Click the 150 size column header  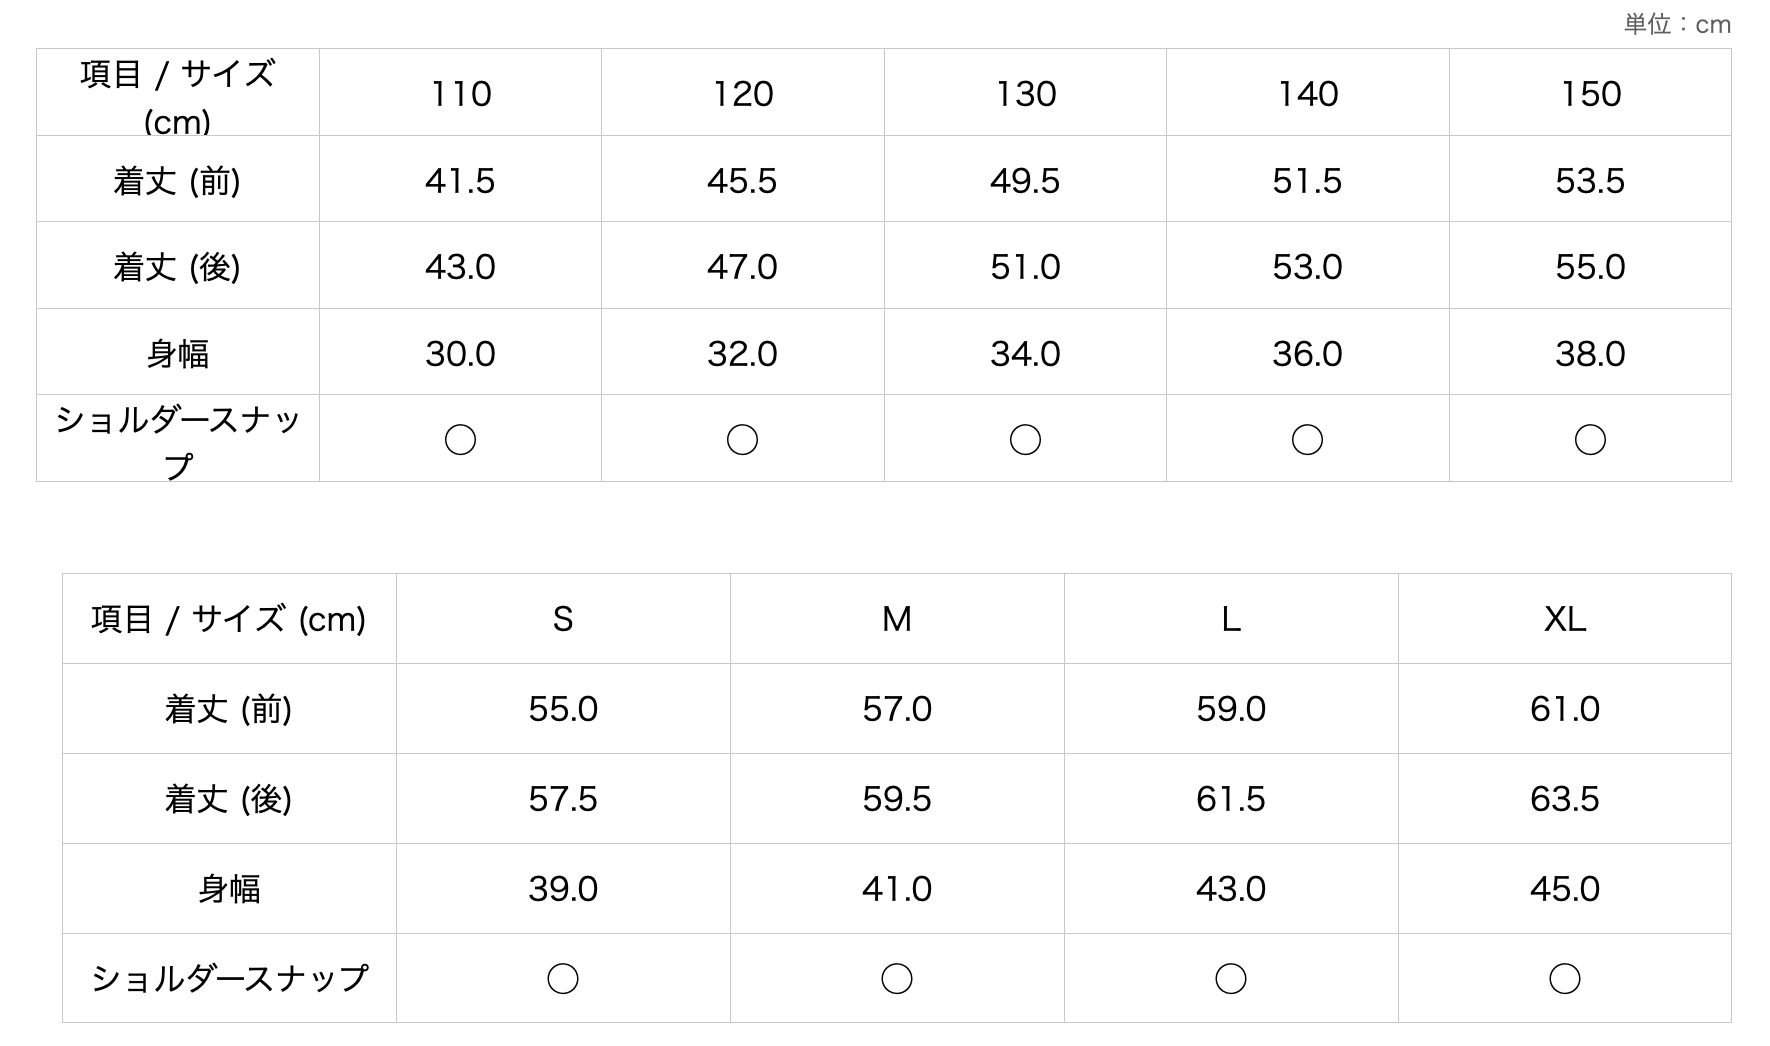(x=1590, y=94)
